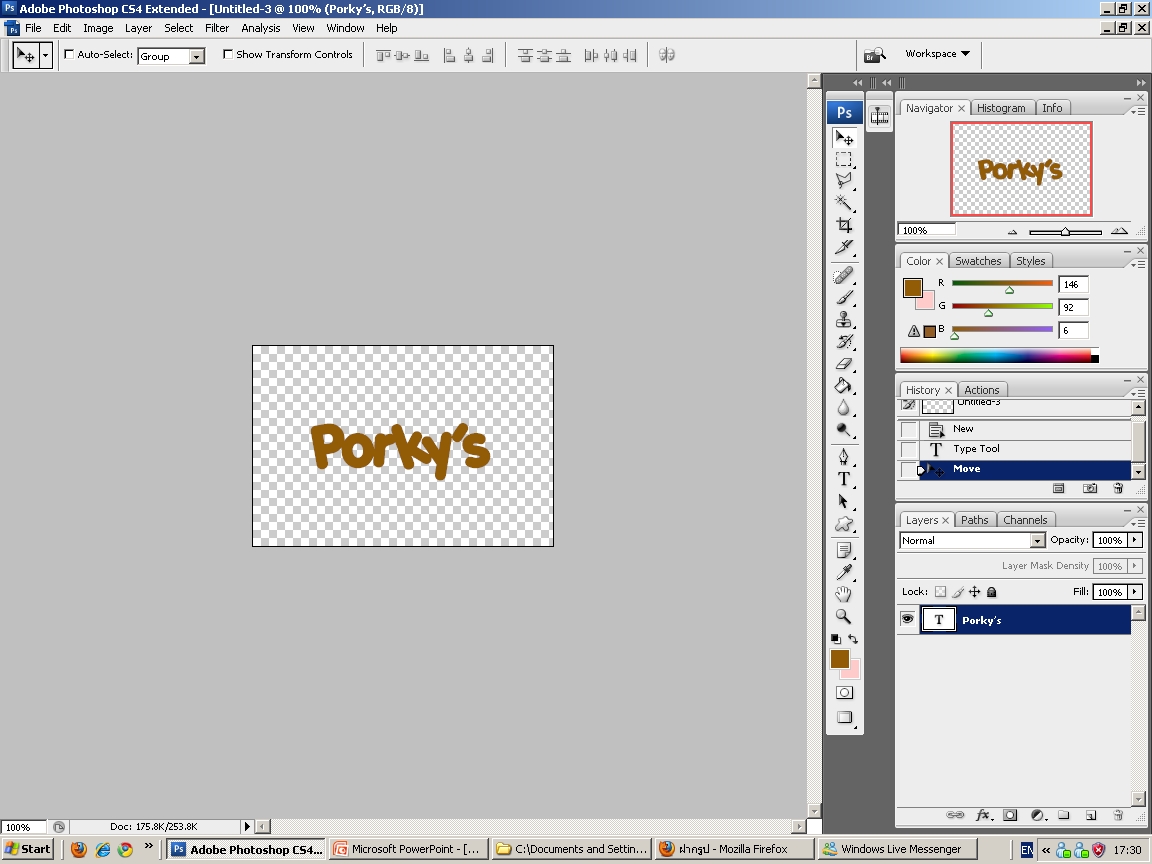Toggle Lock transparent pixels
1152x864 pixels.
[940, 591]
